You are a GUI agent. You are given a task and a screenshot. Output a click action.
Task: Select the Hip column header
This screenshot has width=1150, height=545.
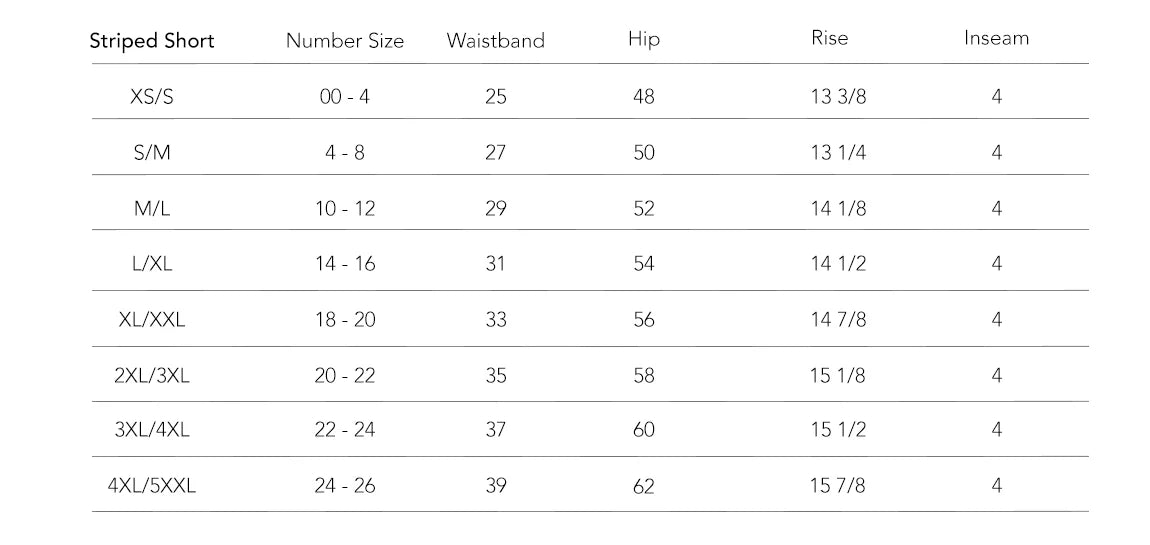[644, 40]
